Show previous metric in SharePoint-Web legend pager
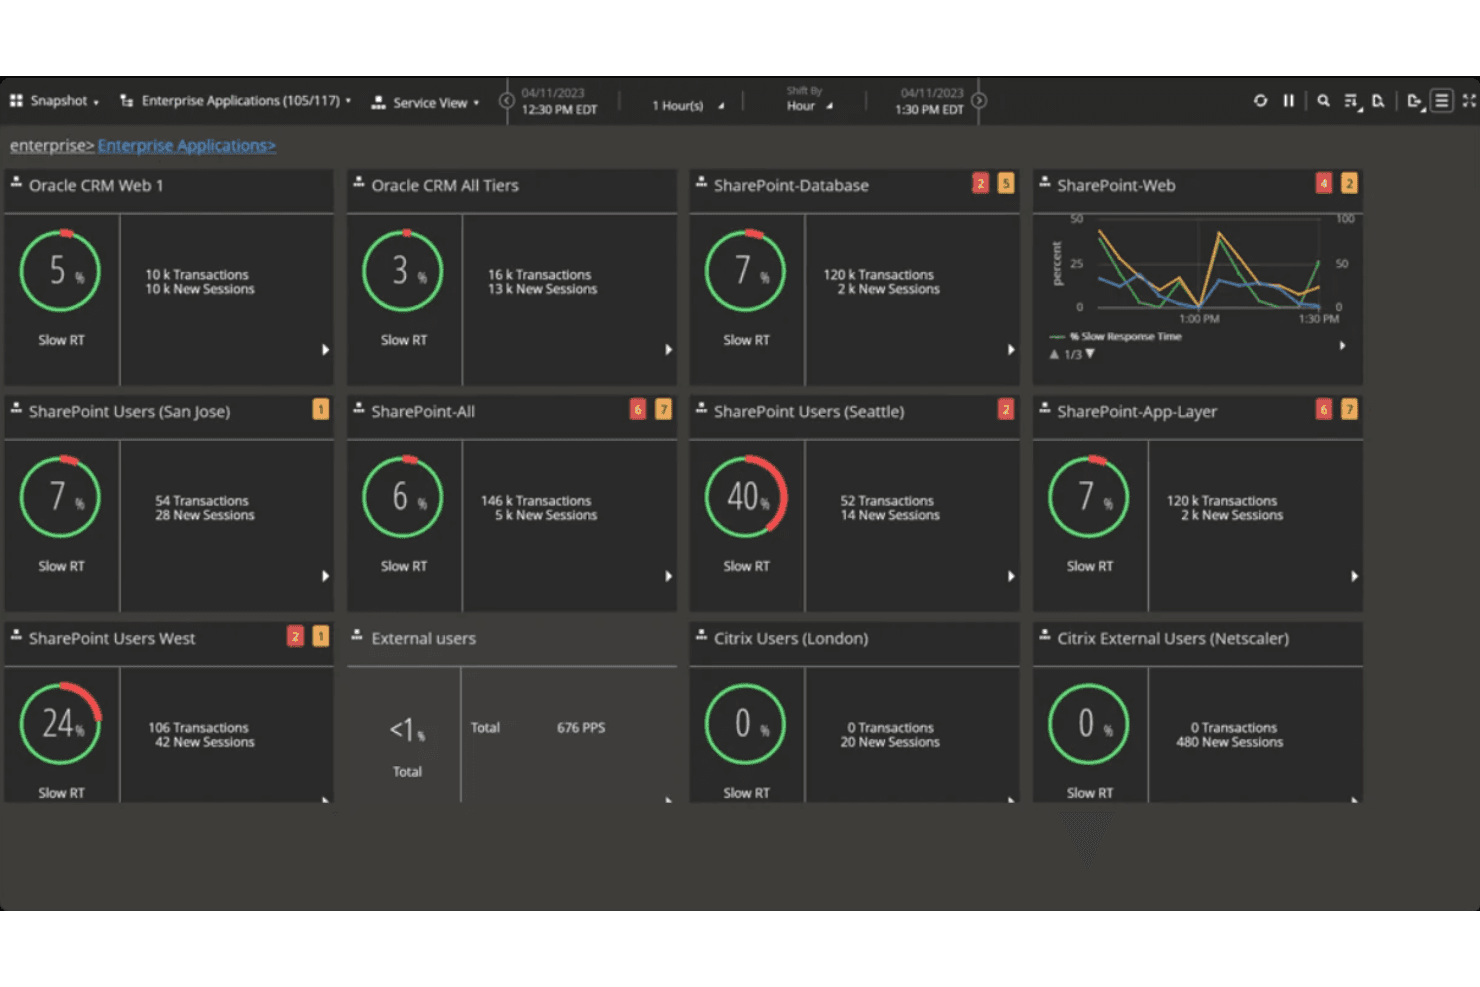Viewport: 1480px width, 987px height. pyautogui.click(x=1054, y=354)
